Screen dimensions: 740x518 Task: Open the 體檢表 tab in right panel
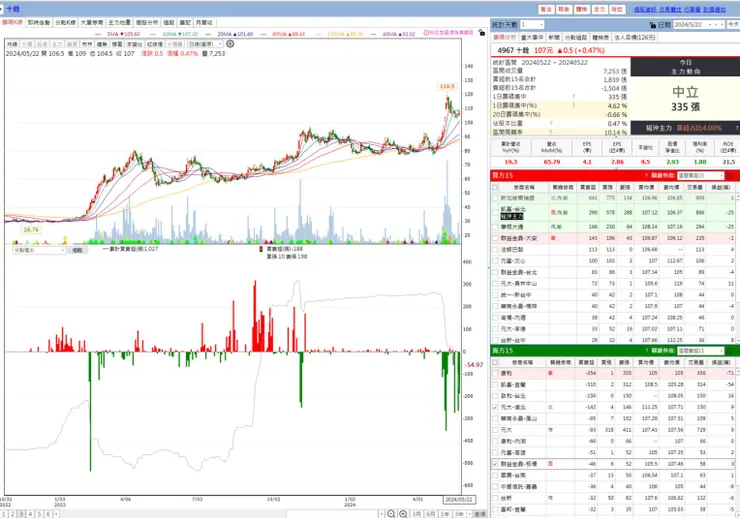click(600, 37)
